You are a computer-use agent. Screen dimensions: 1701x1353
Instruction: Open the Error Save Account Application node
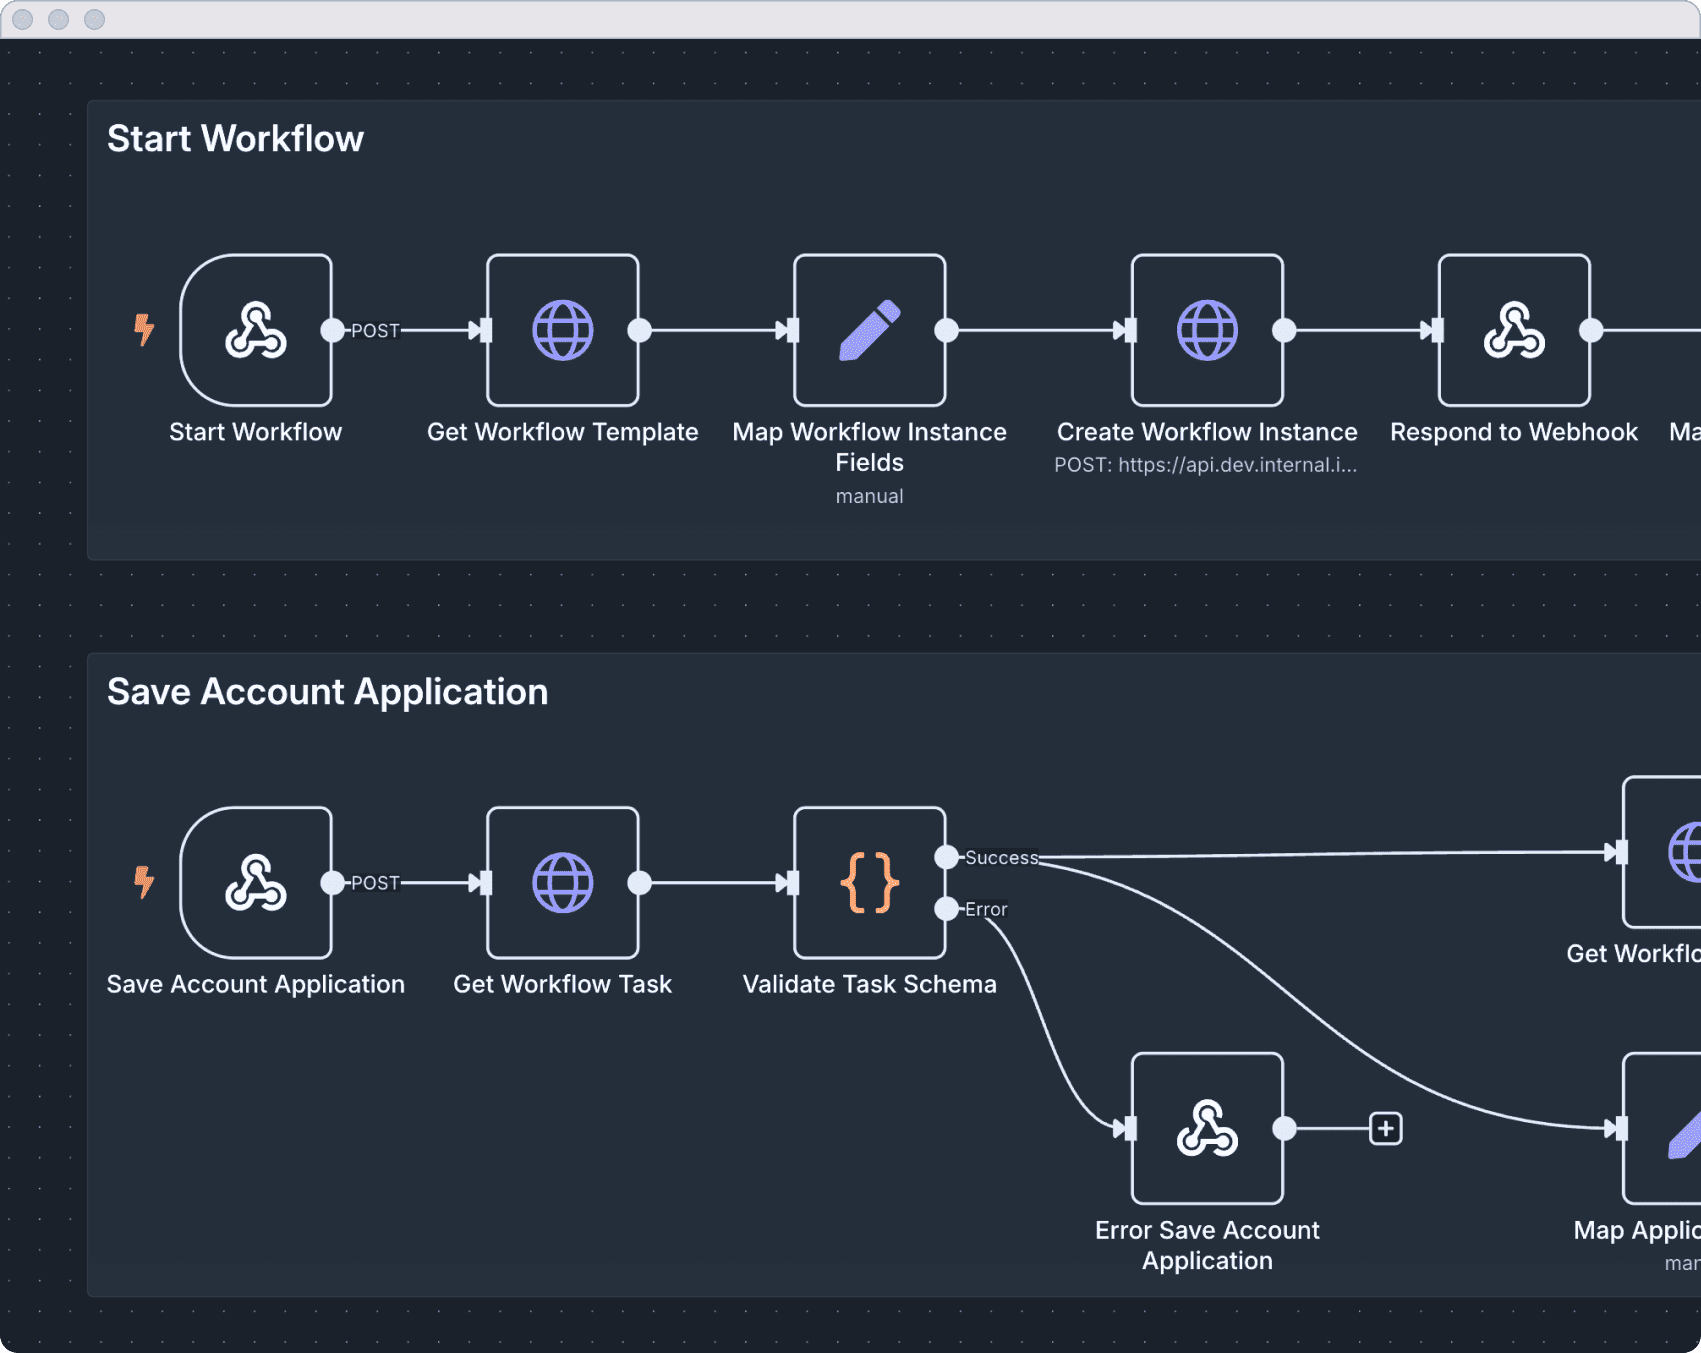pyautogui.click(x=1207, y=1128)
